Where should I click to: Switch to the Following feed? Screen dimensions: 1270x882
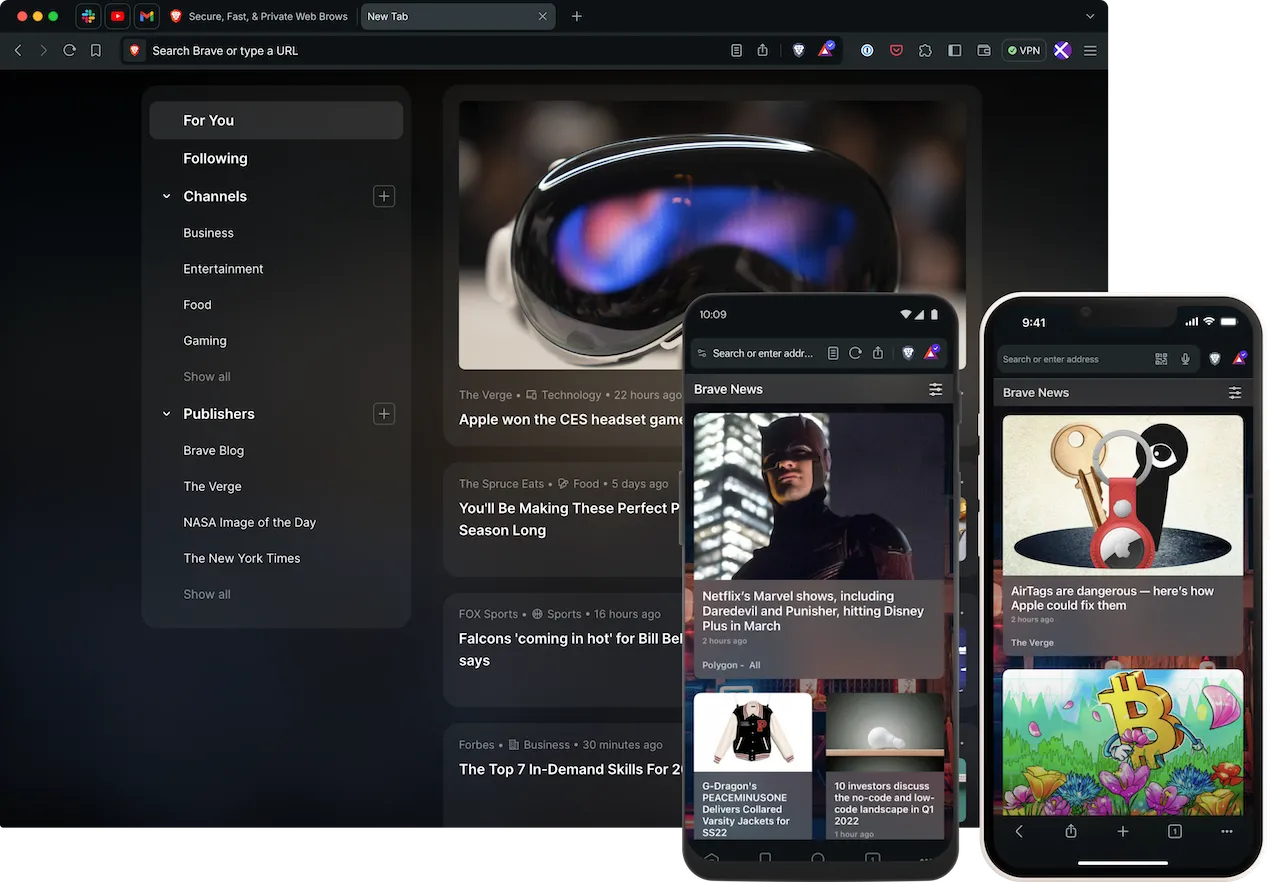tap(215, 159)
